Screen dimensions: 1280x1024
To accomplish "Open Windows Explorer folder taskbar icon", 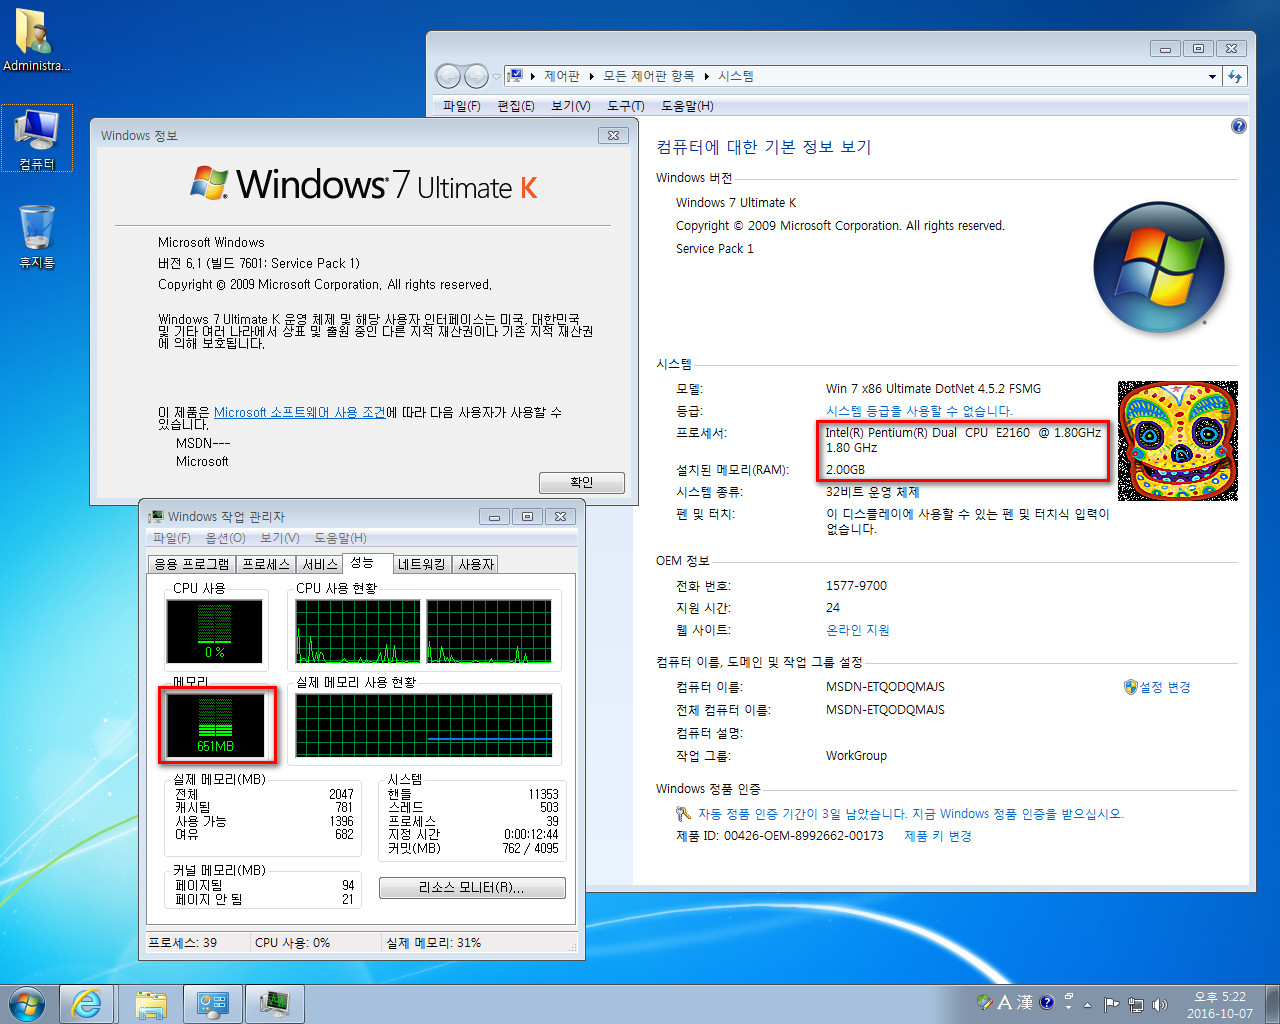I will click(x=151, y=1004).
